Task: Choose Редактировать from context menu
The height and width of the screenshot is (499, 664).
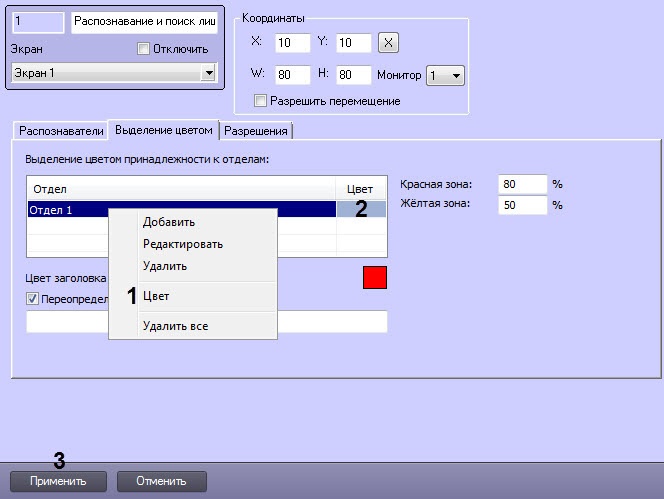Action: (x=182, y=244)
